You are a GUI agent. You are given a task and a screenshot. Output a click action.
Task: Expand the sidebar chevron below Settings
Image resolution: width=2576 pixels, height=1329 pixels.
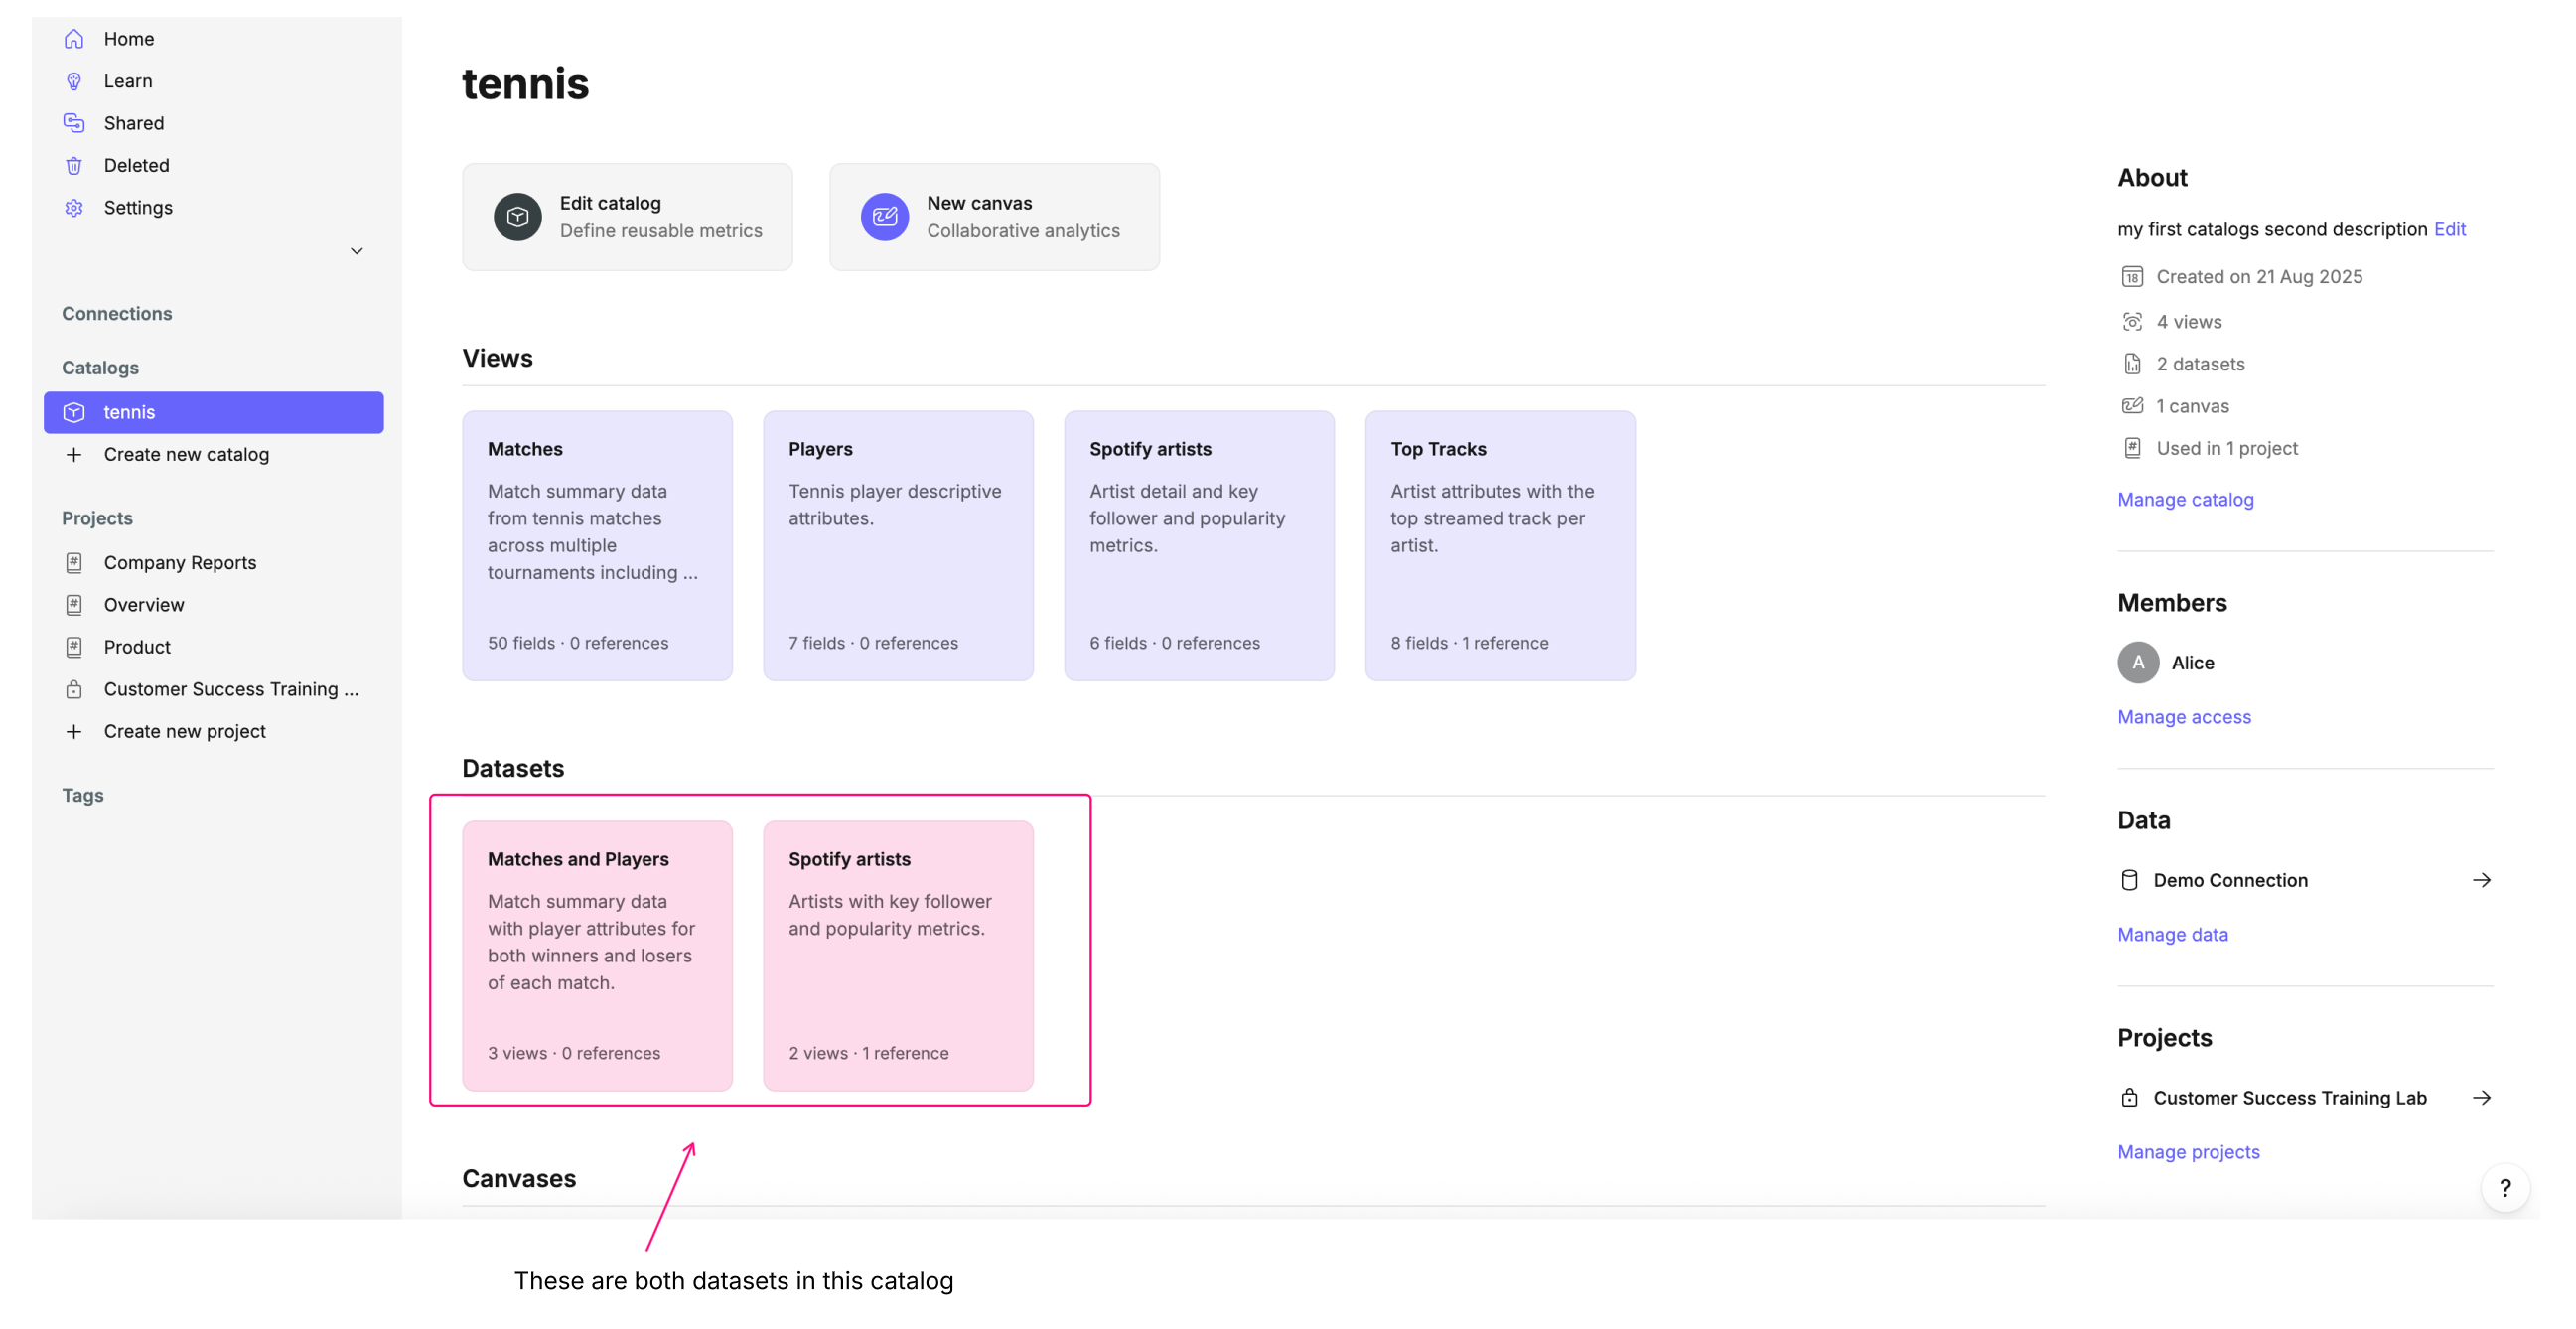(x=356, y=251)
